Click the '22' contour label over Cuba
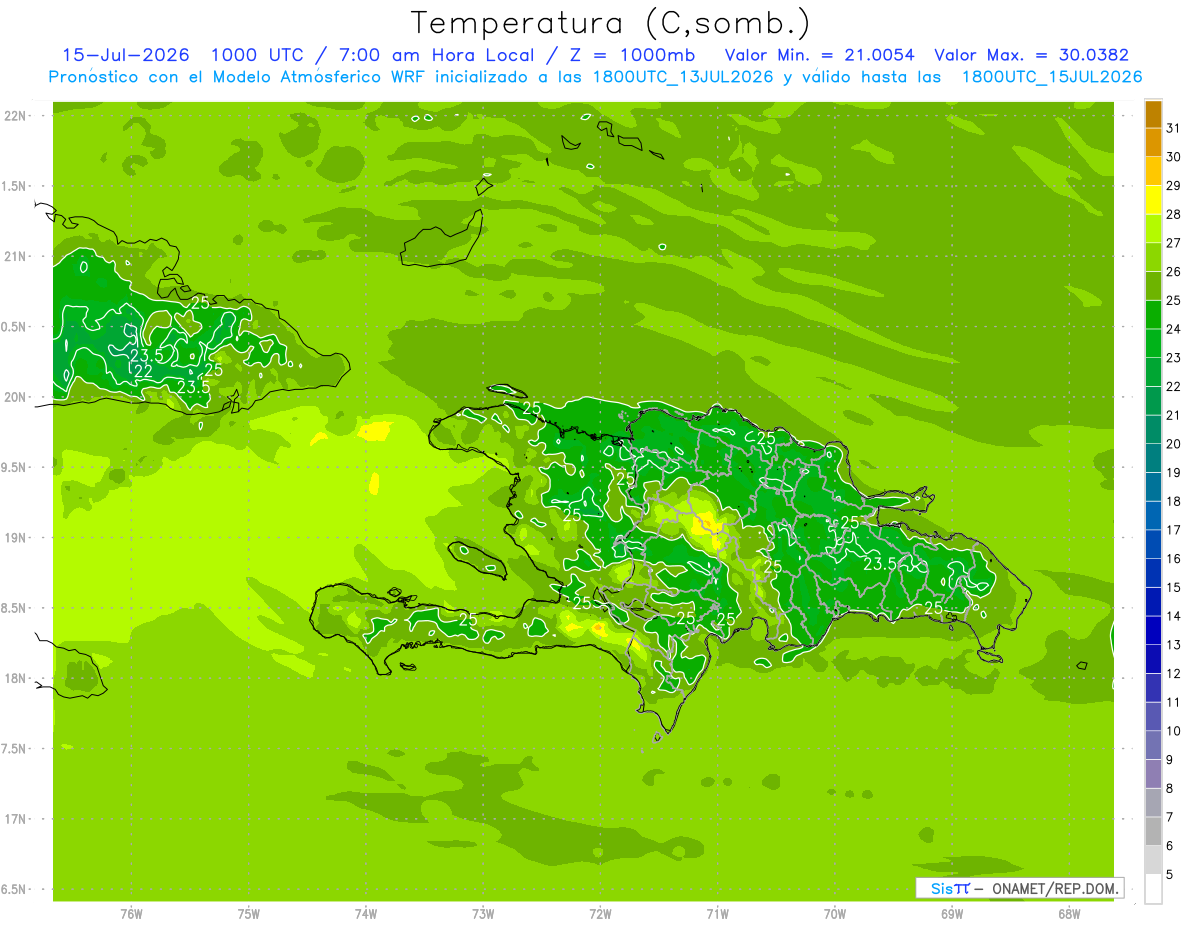 (143, 371)
